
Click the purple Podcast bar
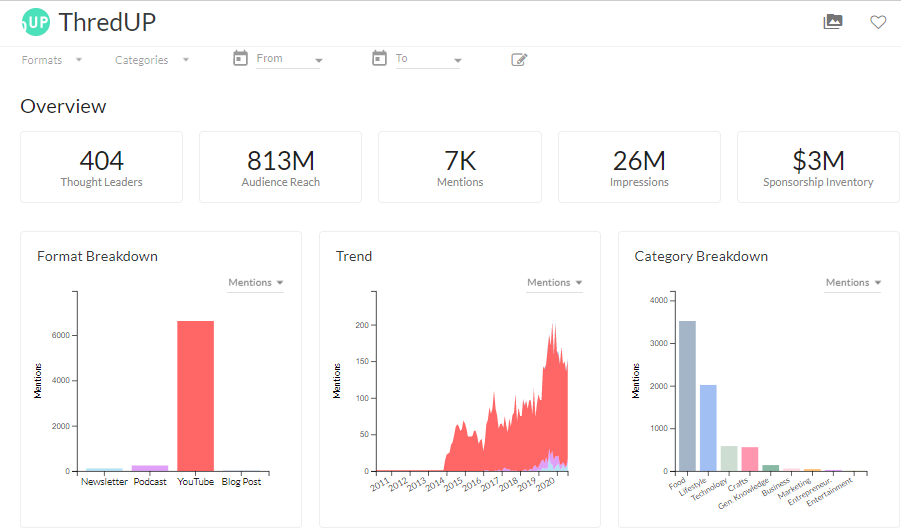click(x=150, y=468)
